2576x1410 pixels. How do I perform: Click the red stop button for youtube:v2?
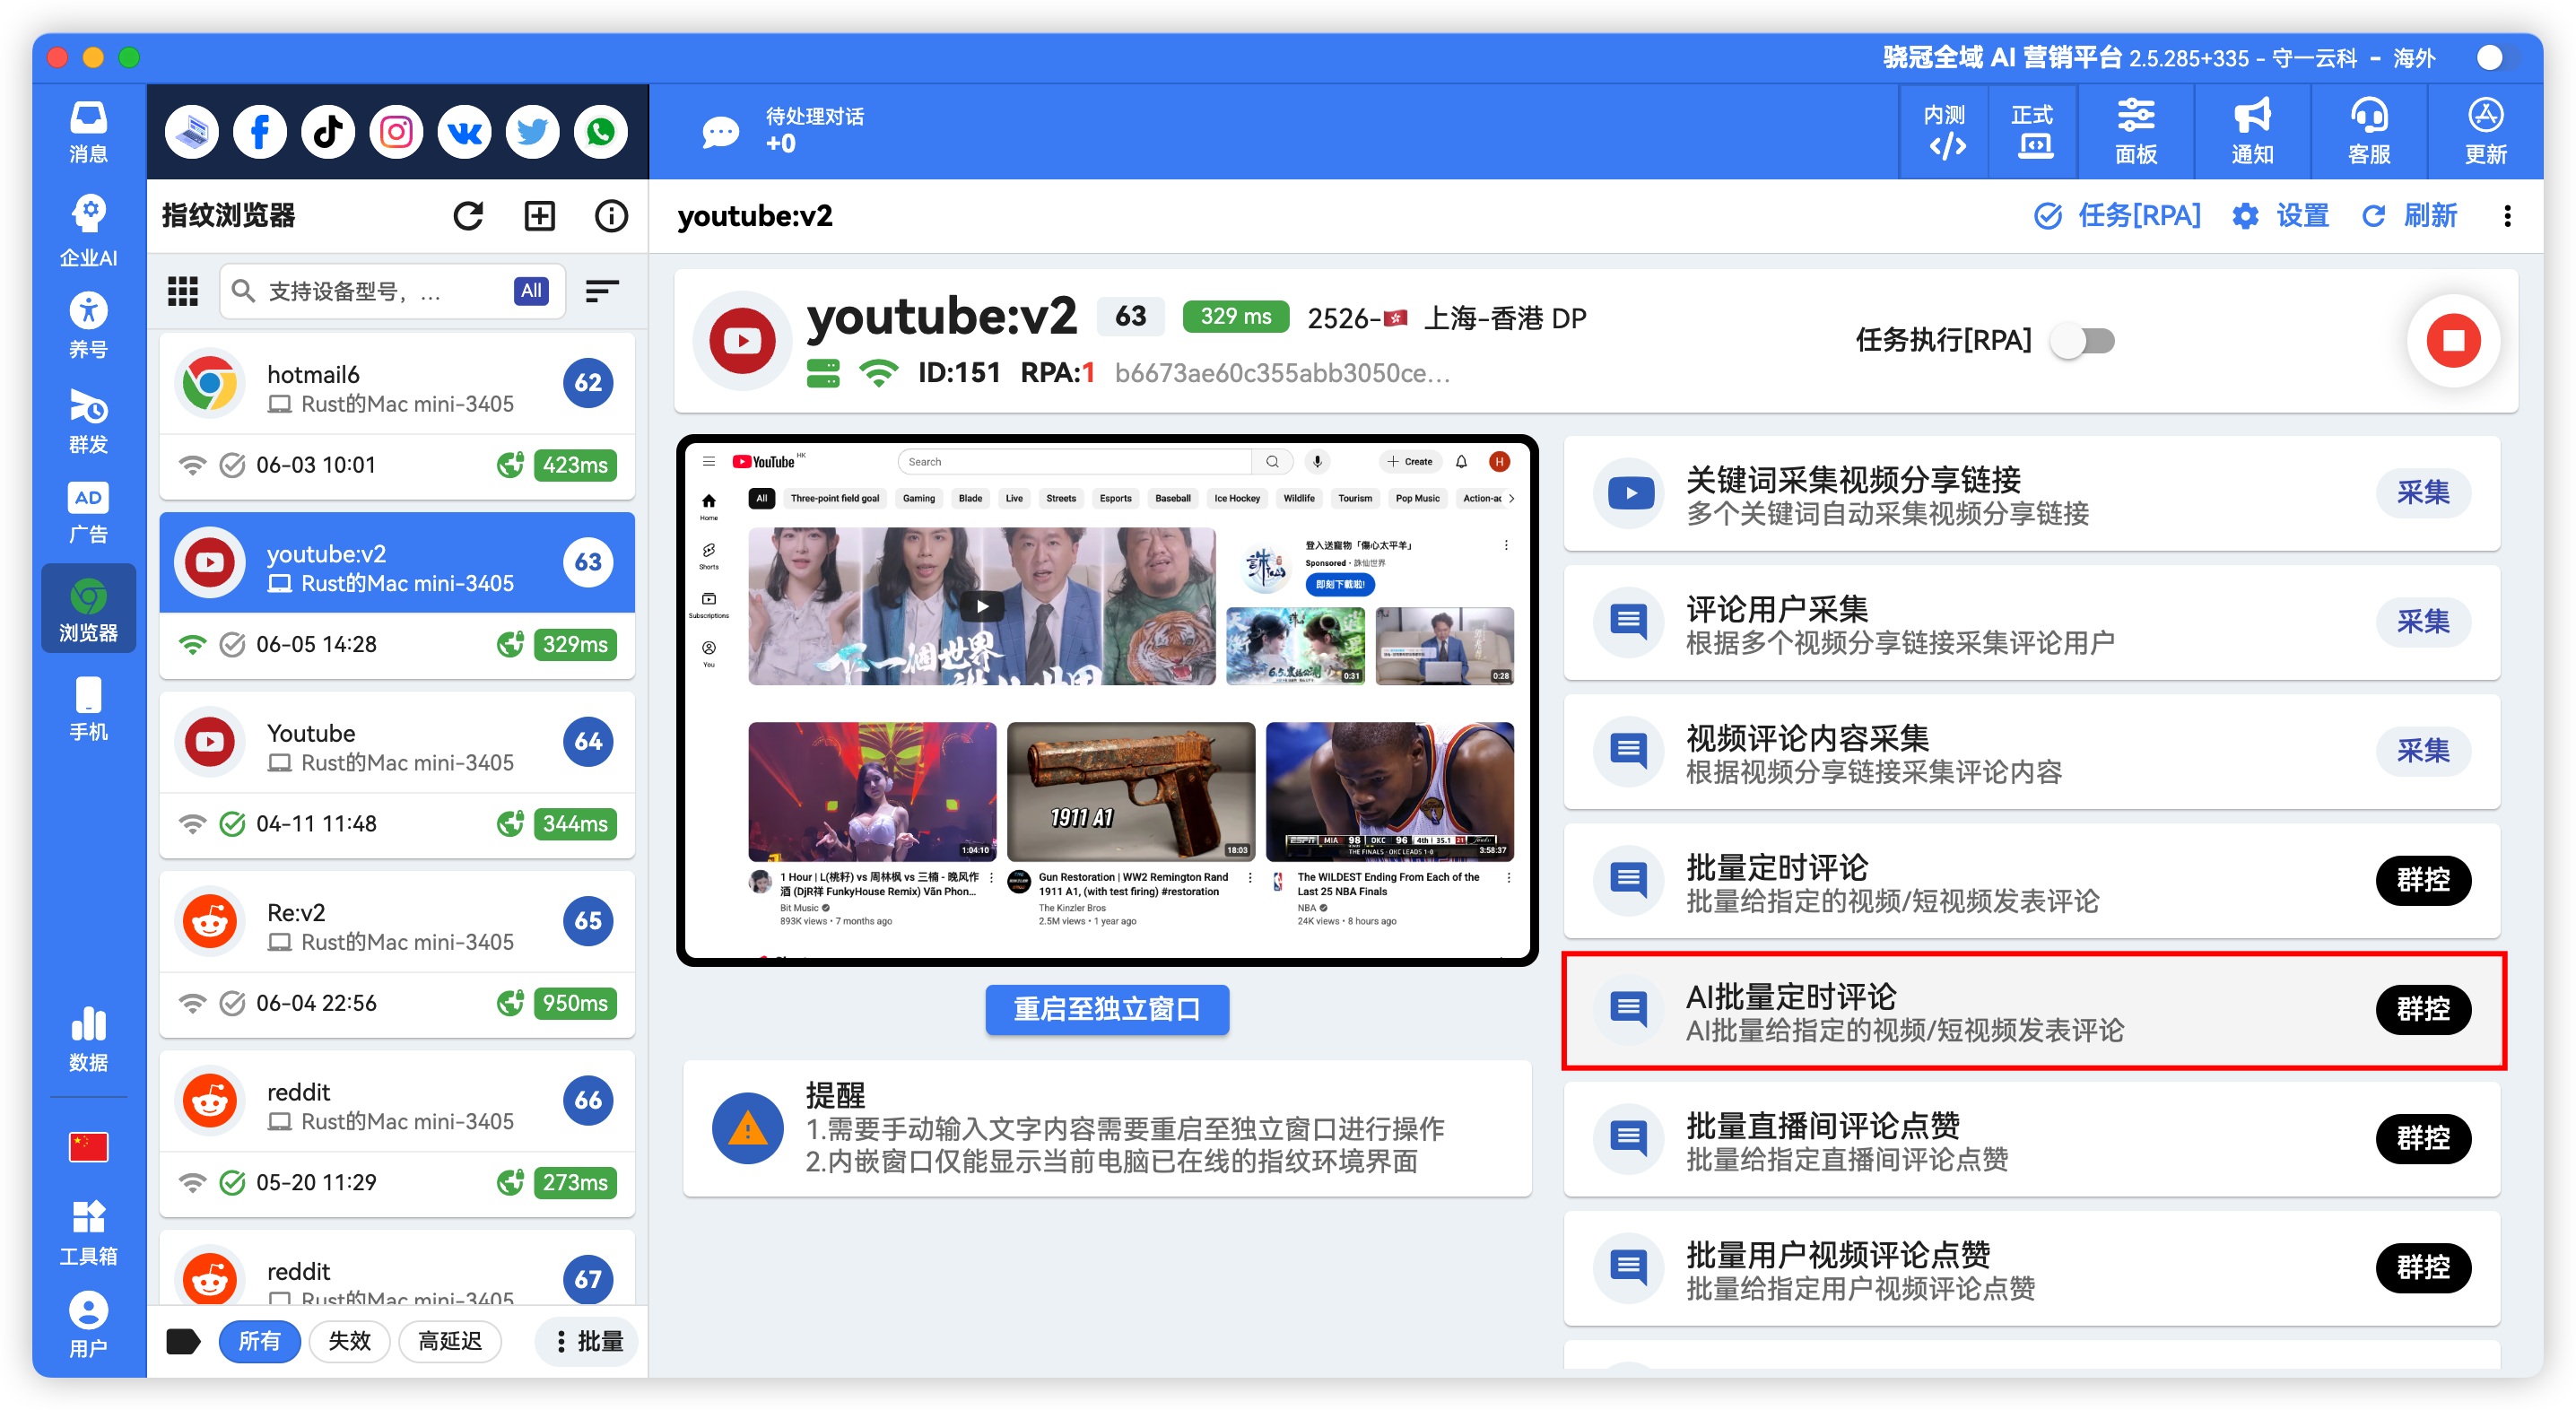coord(2453,341)
